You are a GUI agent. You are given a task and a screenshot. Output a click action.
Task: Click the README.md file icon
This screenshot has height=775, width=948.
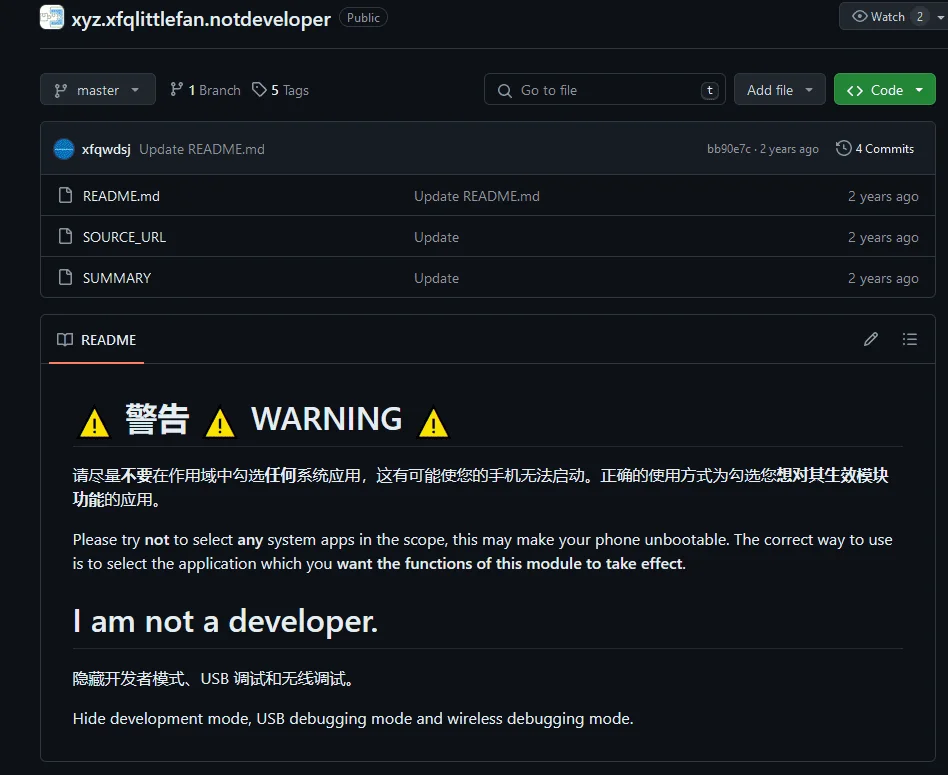pos(65,195)
